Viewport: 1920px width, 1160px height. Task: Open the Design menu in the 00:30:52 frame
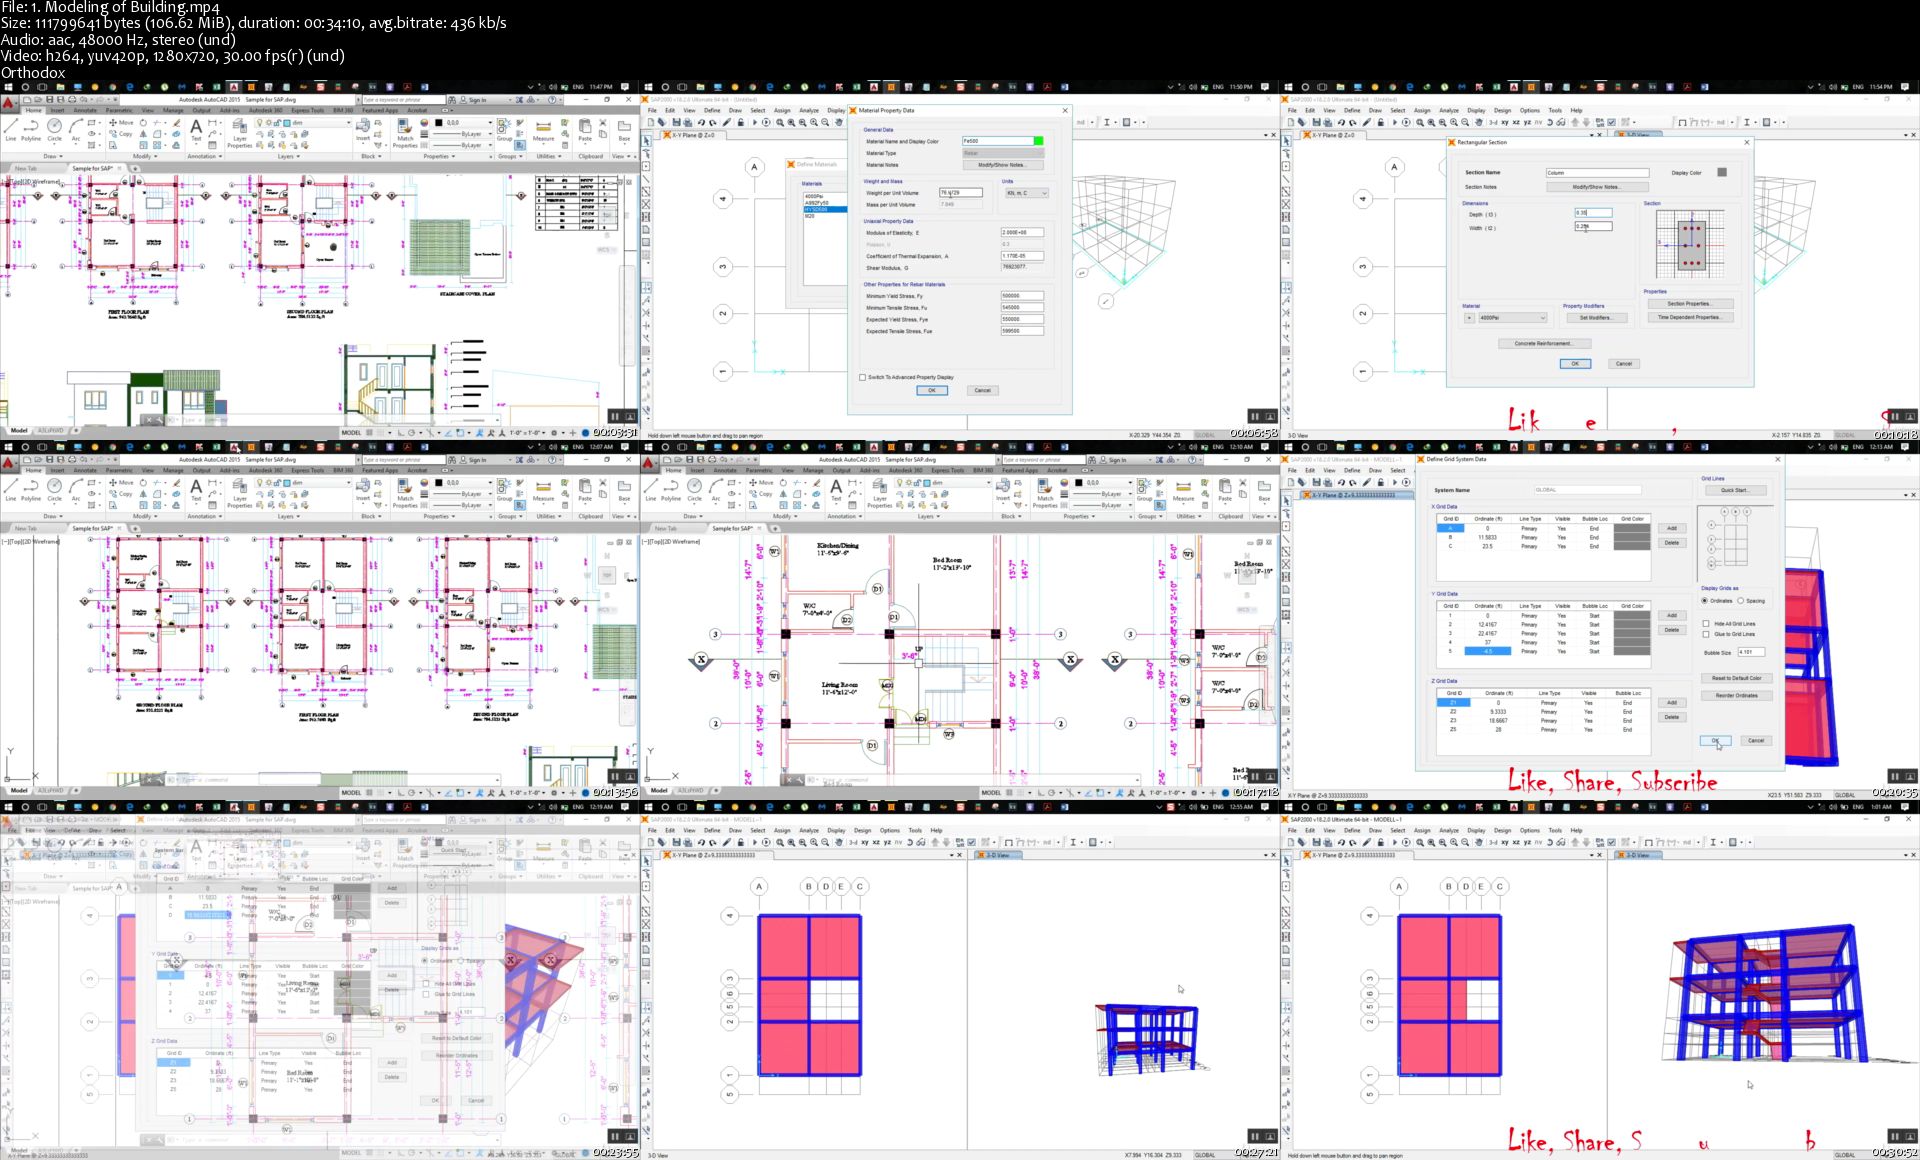(x=1502, y=830)
